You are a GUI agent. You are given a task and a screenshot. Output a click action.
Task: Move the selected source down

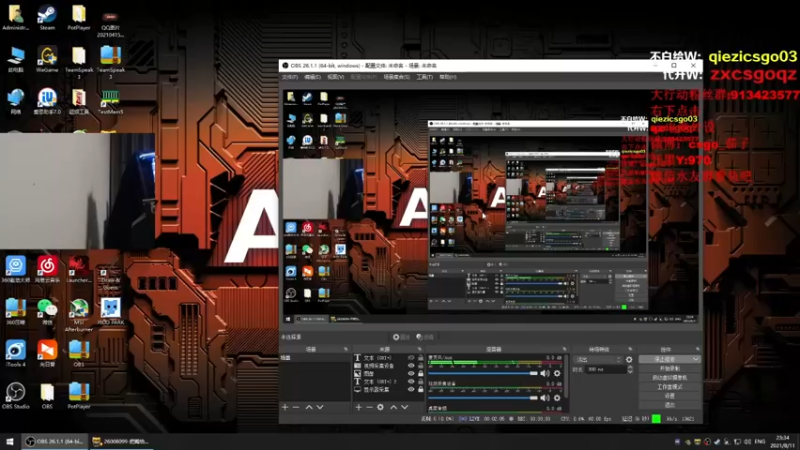[x=405, y=407]
